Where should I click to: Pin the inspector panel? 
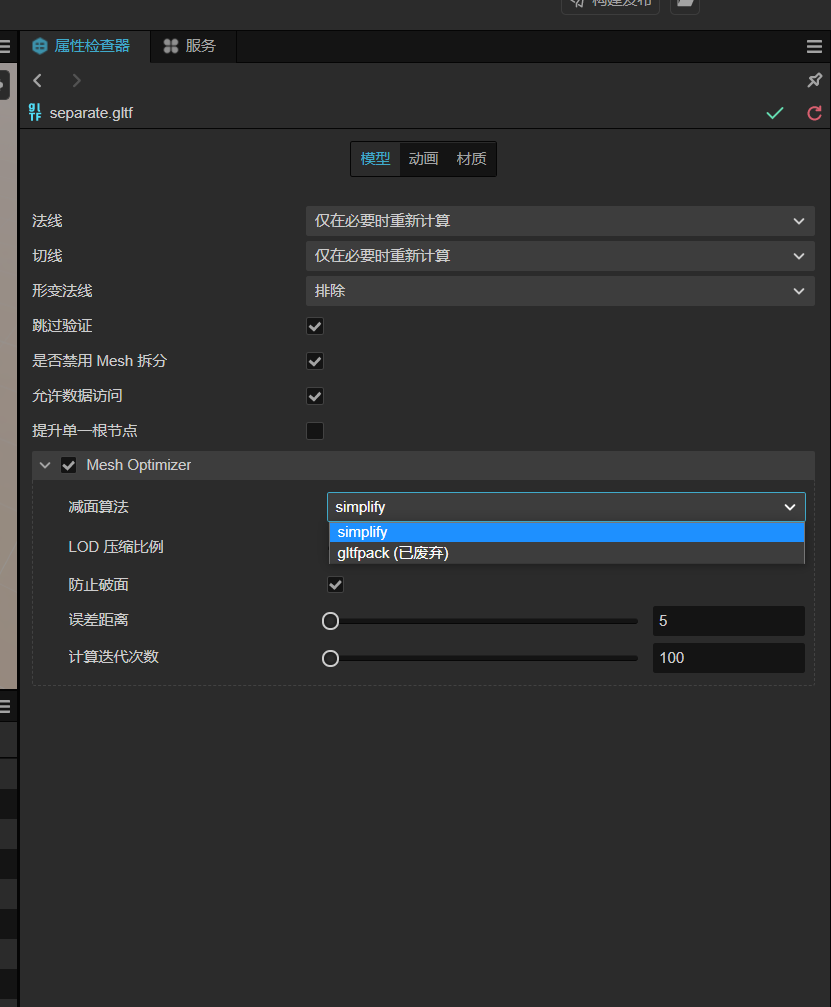tap(814, 81)
